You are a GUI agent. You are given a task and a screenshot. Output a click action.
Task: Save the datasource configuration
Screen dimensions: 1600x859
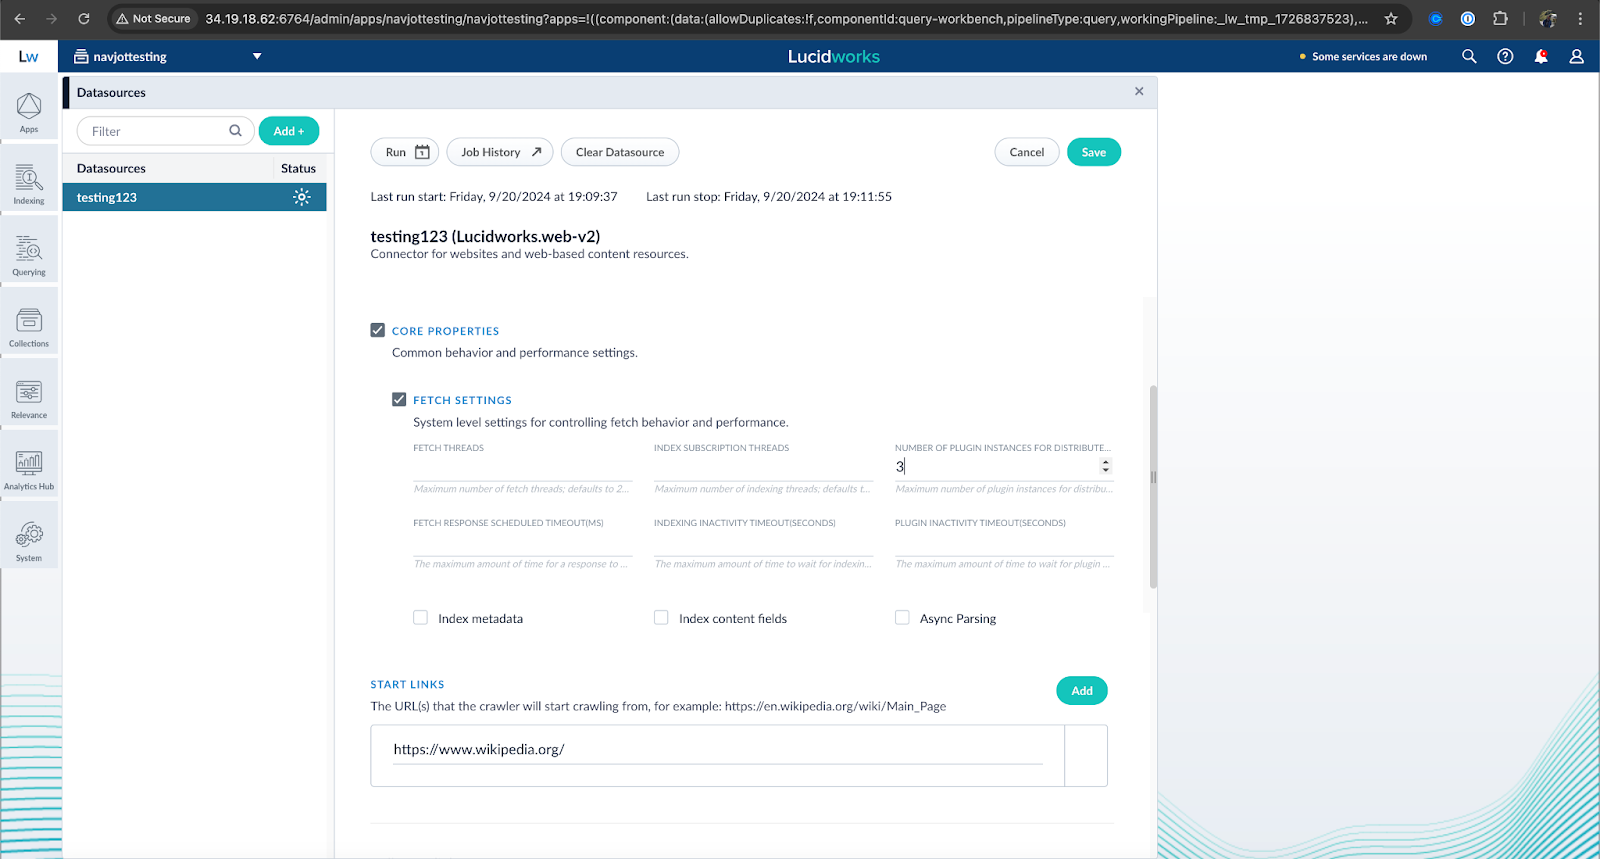tap(1094, 152)
